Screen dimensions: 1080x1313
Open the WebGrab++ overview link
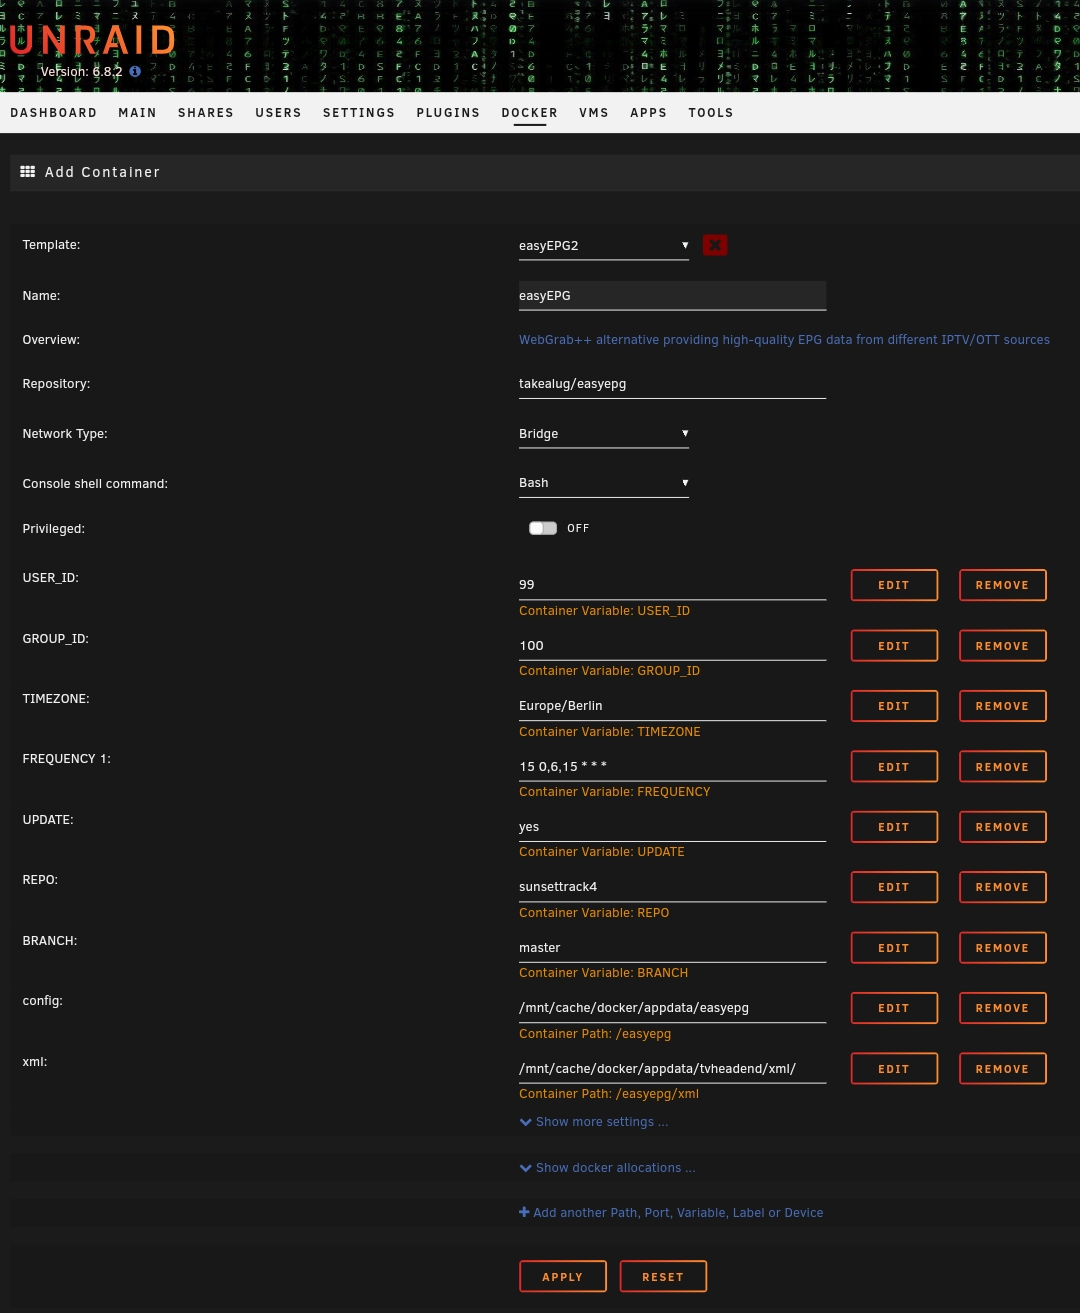[784, 340]
